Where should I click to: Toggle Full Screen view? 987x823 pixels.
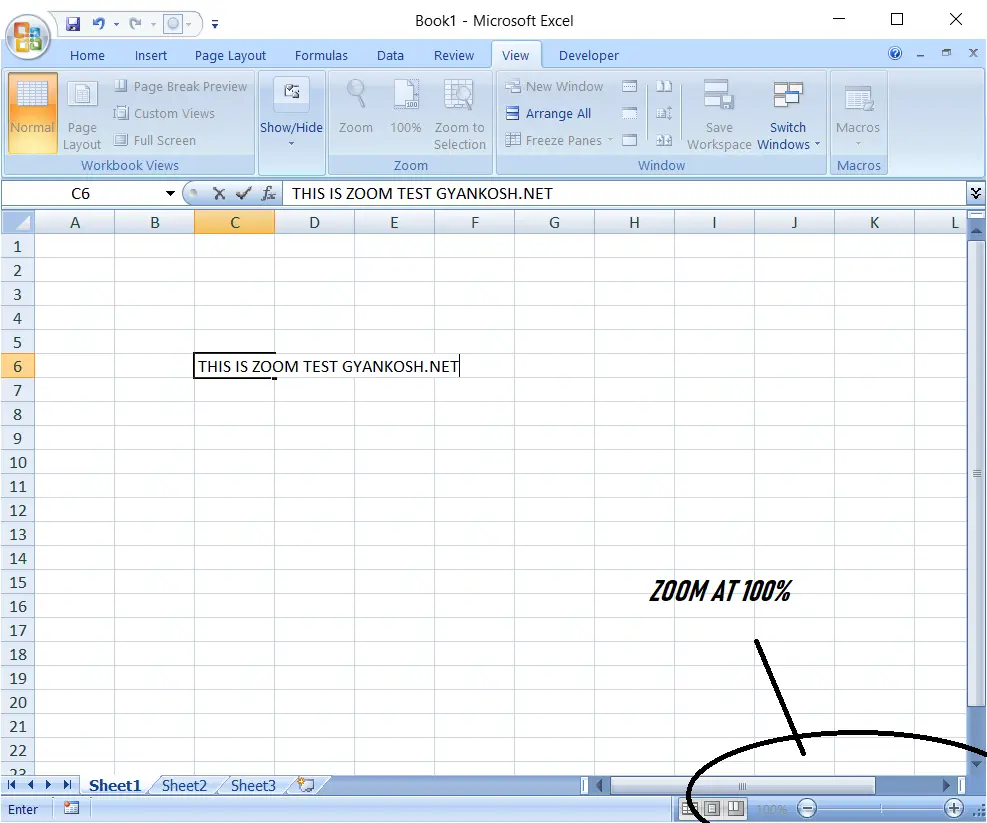(155, 140)
